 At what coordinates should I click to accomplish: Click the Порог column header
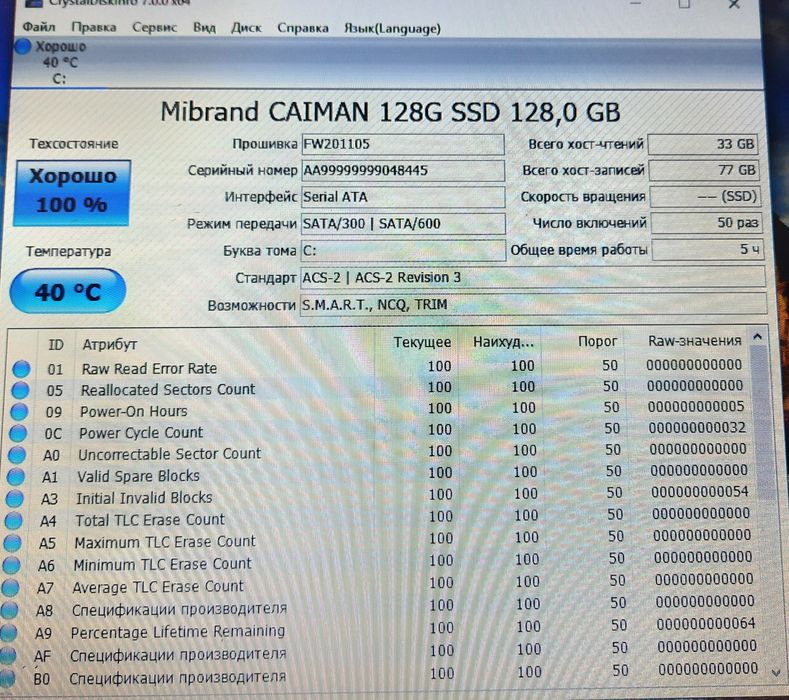tap(597, 341)
